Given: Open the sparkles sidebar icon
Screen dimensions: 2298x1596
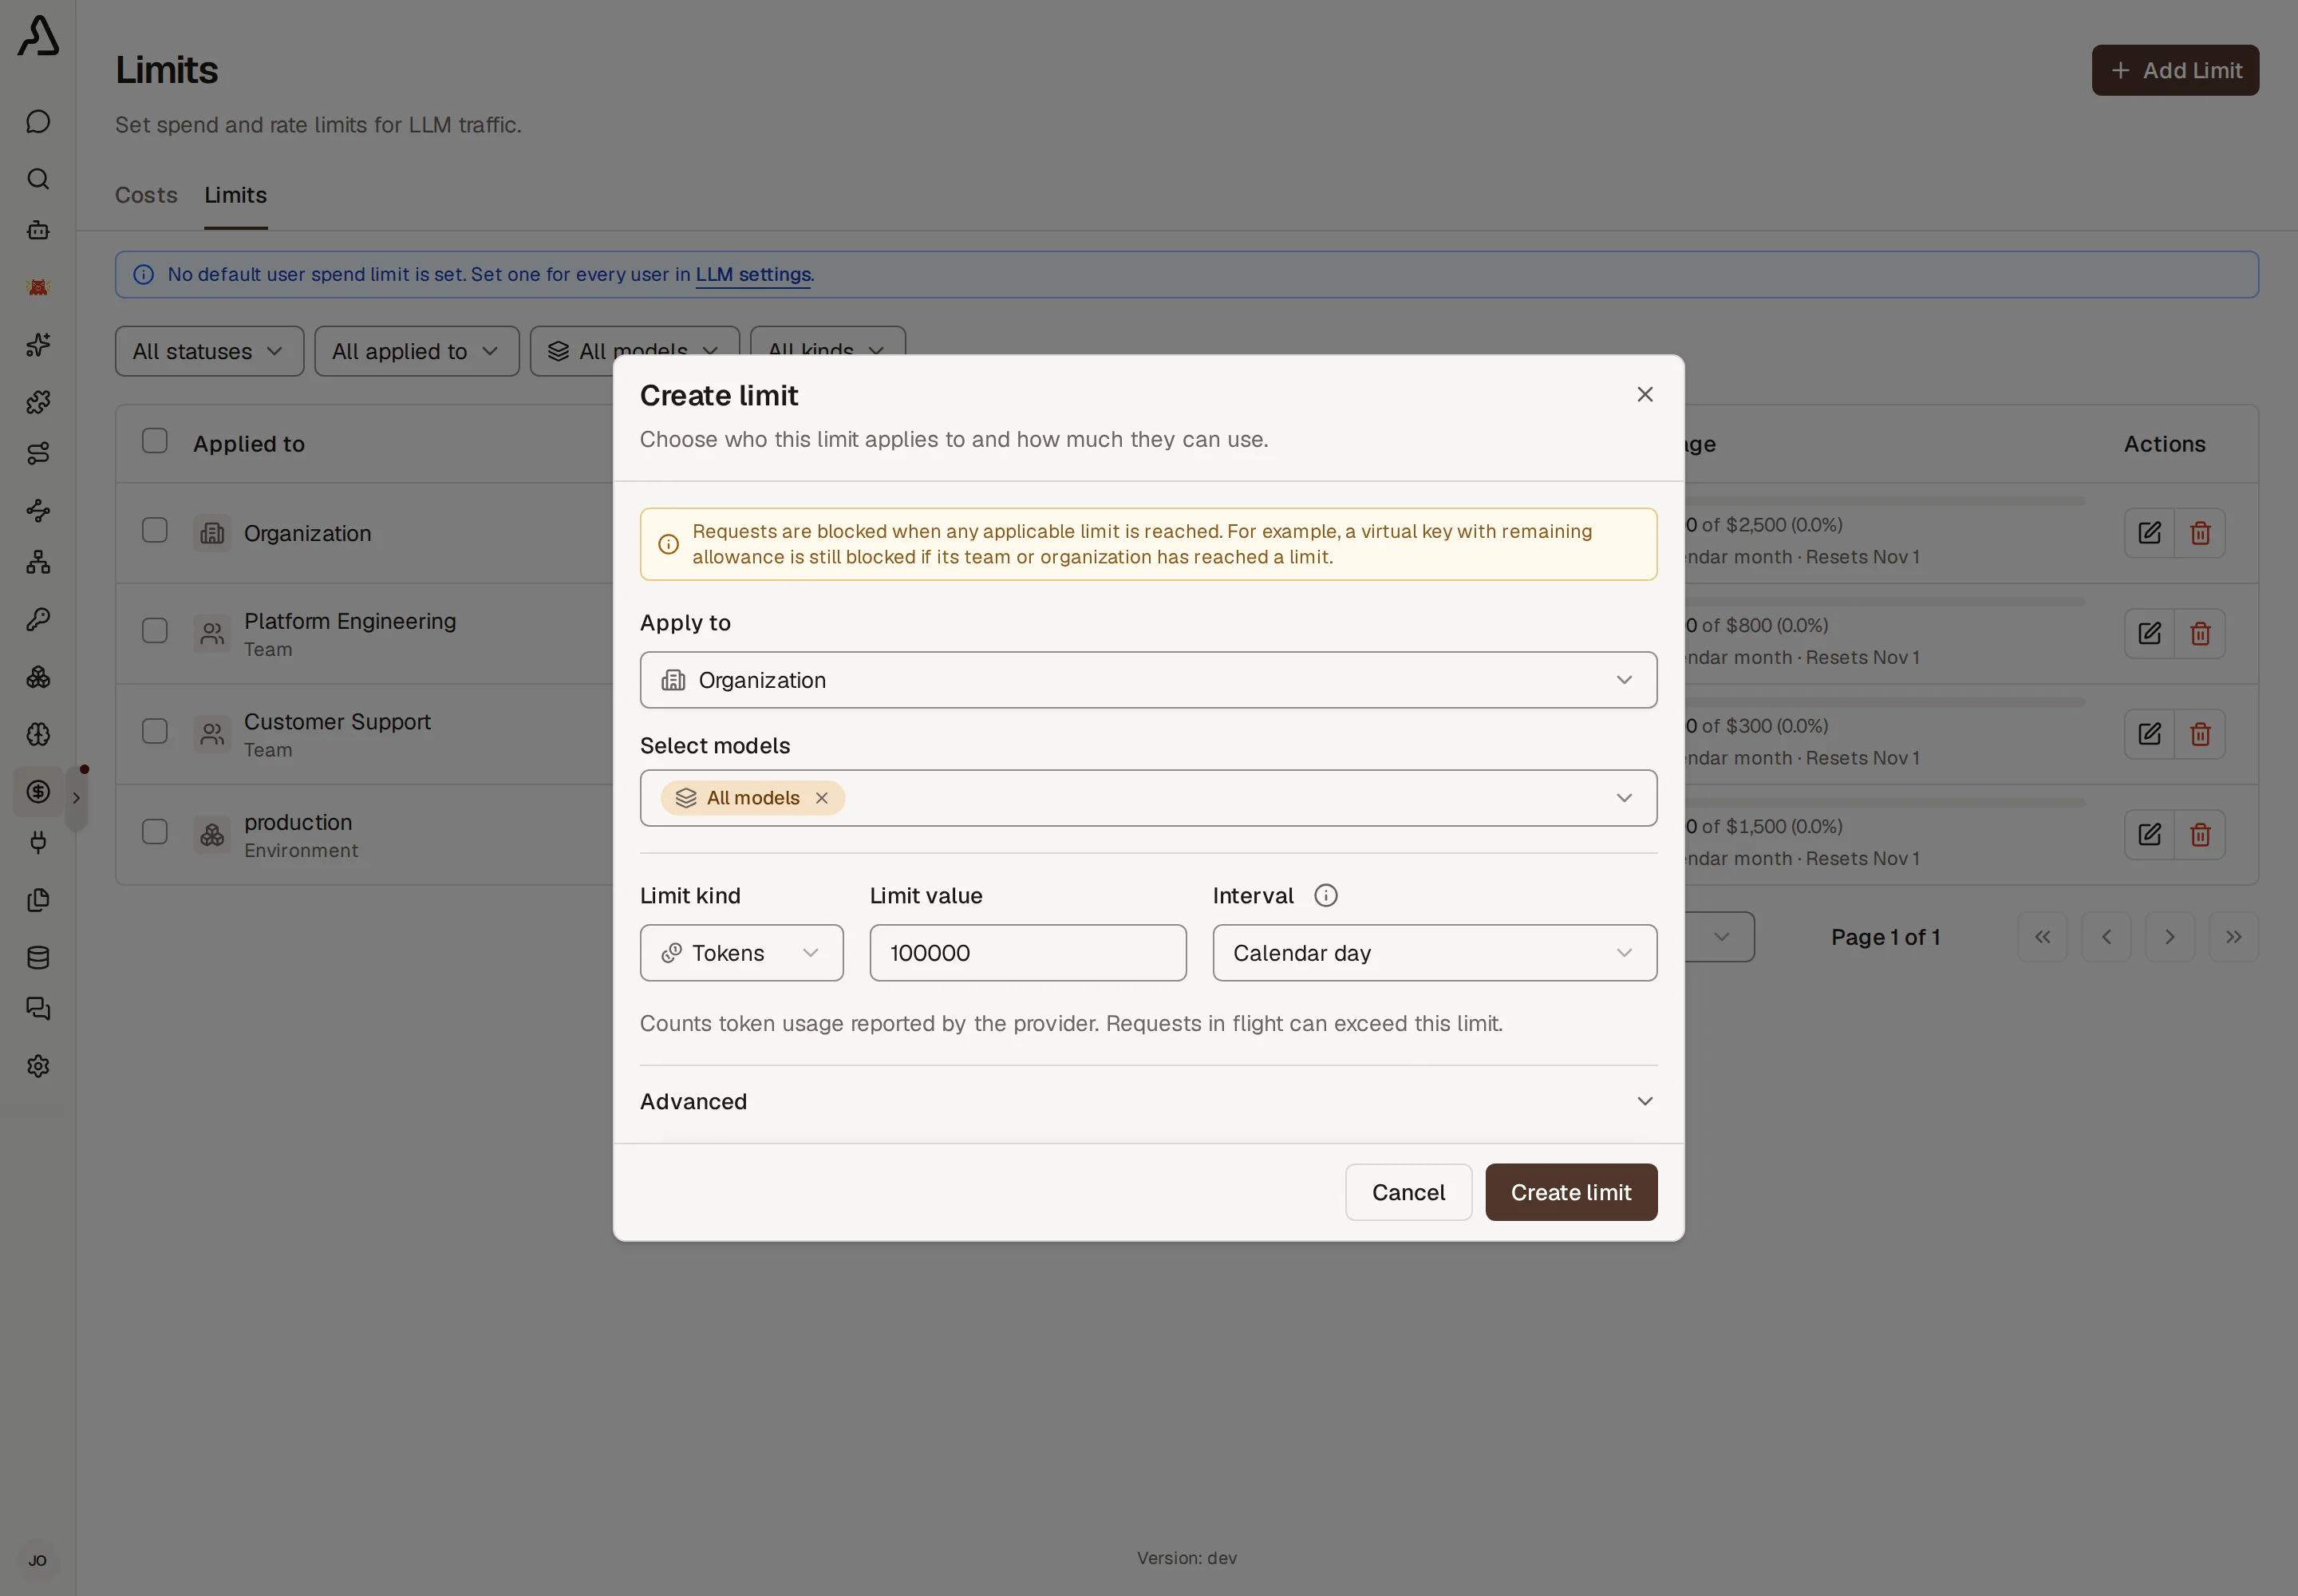Looking at the screenshot, I should pyautogui.click(x=38, y=344).
